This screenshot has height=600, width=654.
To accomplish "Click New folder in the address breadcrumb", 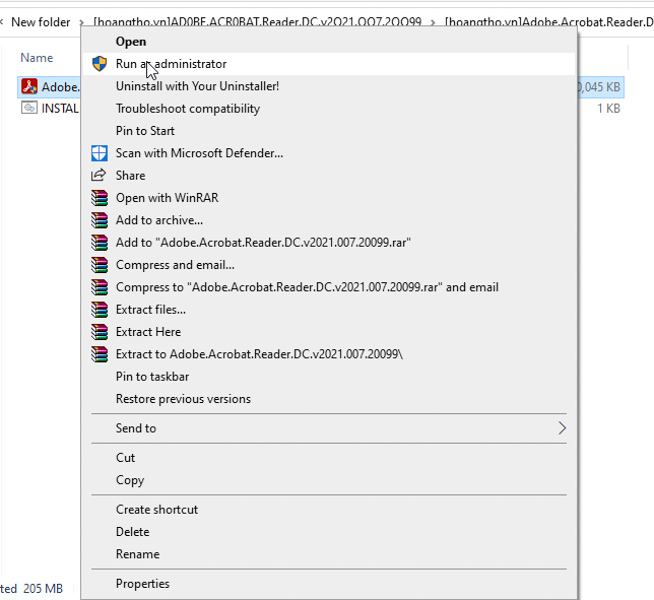I will [x=41, y=22].
